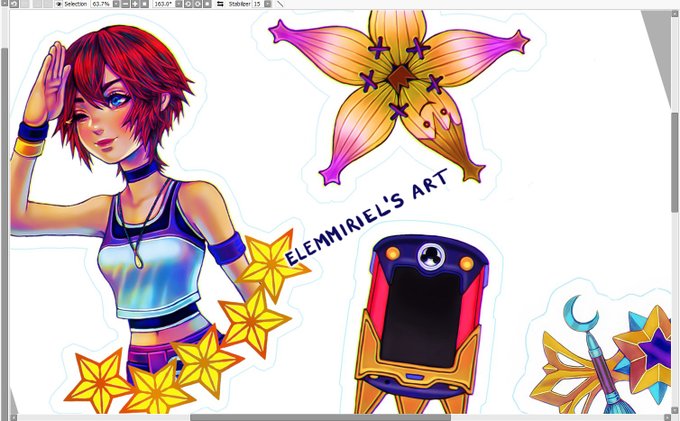Screen dimensions: 680x421
Task: Zoom out with the minus button
Action: (125, 4)
